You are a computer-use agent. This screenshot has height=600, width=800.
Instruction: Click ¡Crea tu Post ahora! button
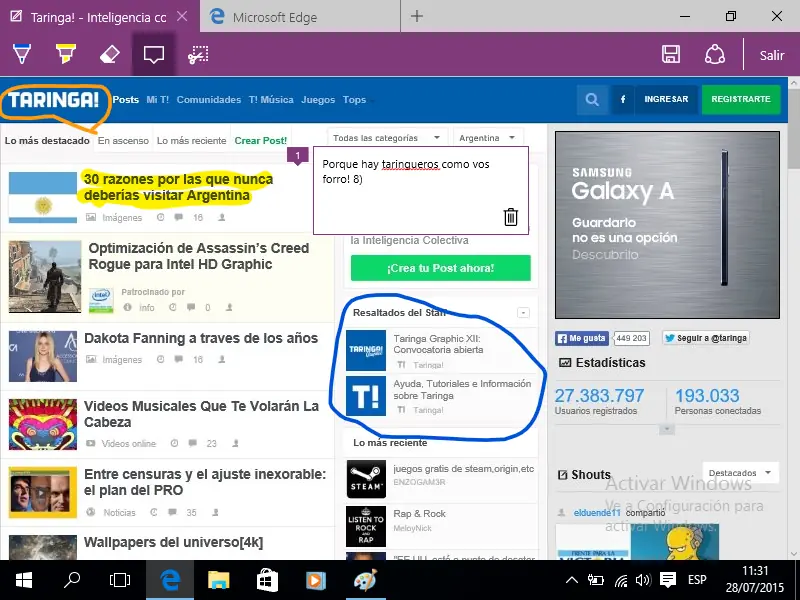(440, 268)
